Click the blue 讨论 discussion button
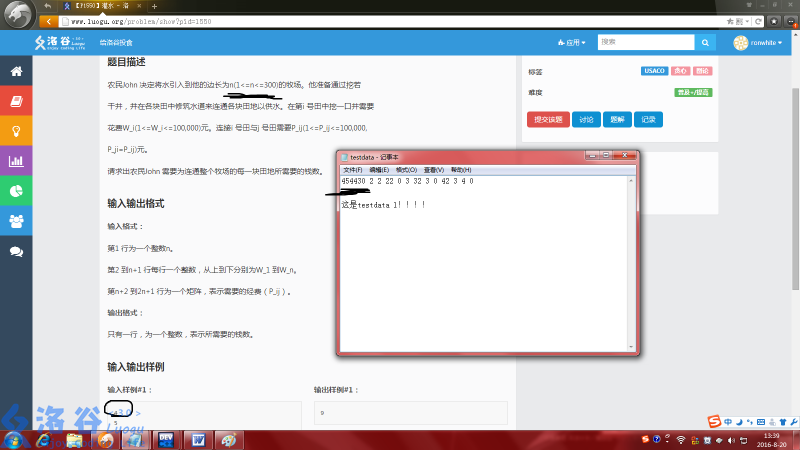 point(585,119)
